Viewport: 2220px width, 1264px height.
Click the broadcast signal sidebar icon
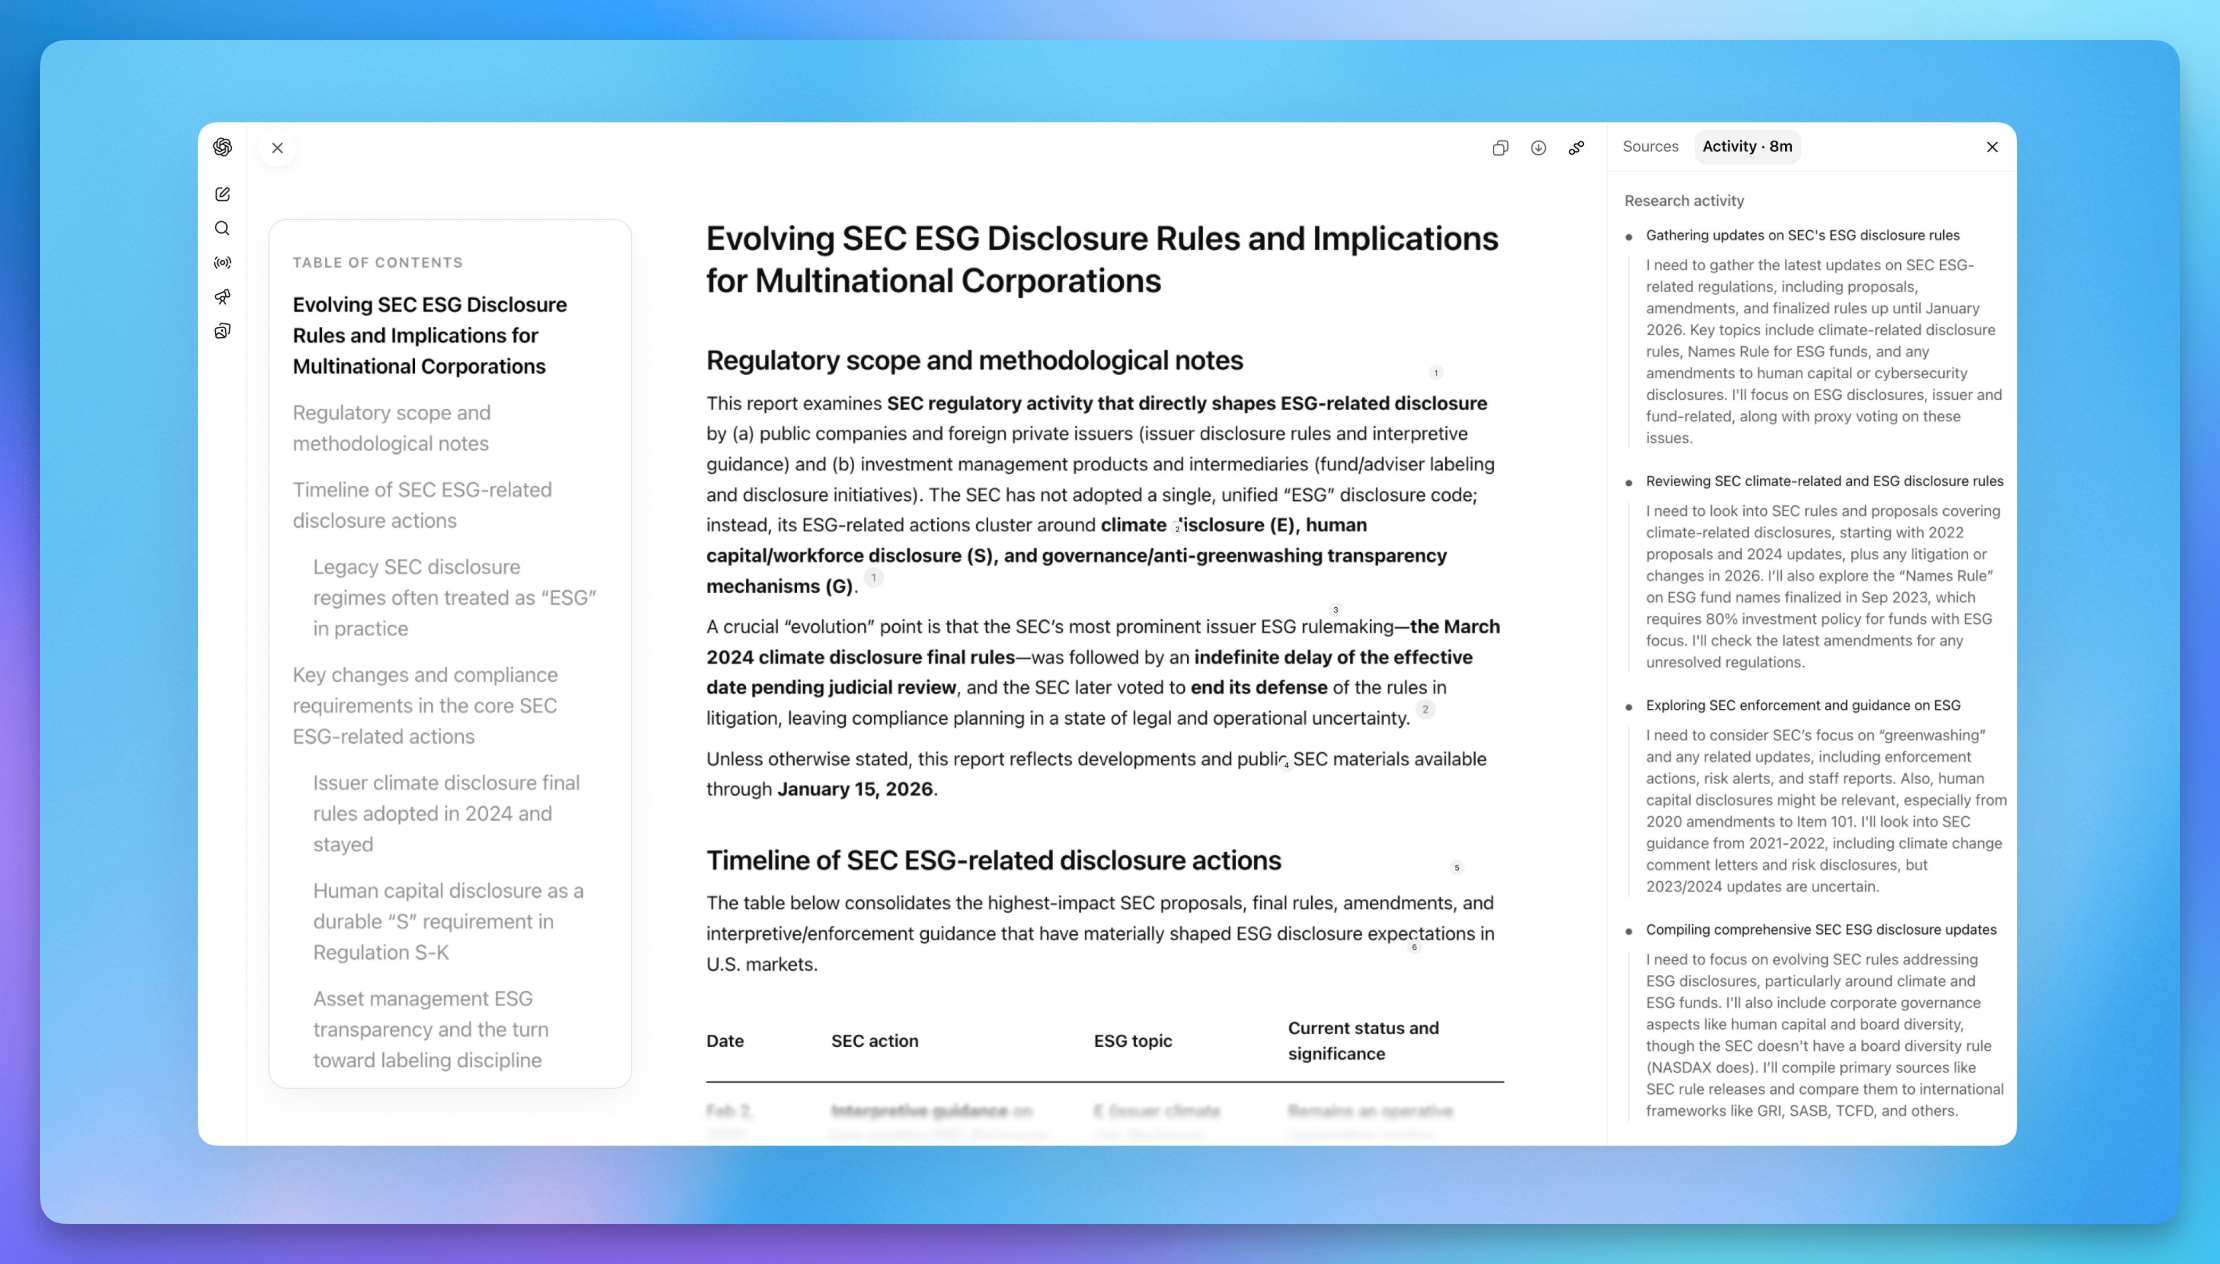point(222,263)
